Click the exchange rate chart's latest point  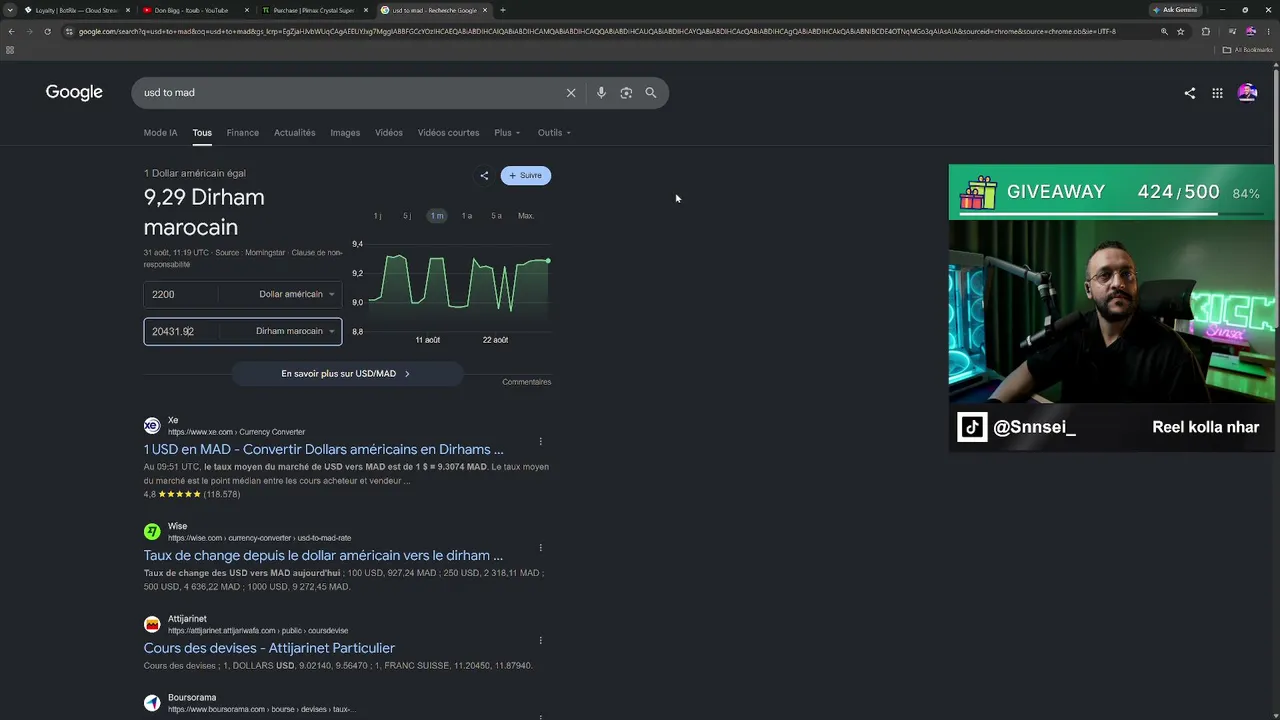(548, 261)
